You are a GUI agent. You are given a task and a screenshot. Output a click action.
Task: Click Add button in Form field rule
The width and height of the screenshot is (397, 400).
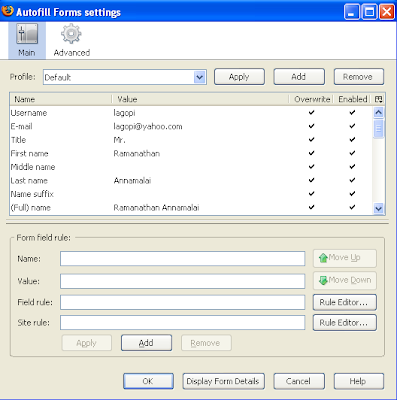[x=146, y=343]
